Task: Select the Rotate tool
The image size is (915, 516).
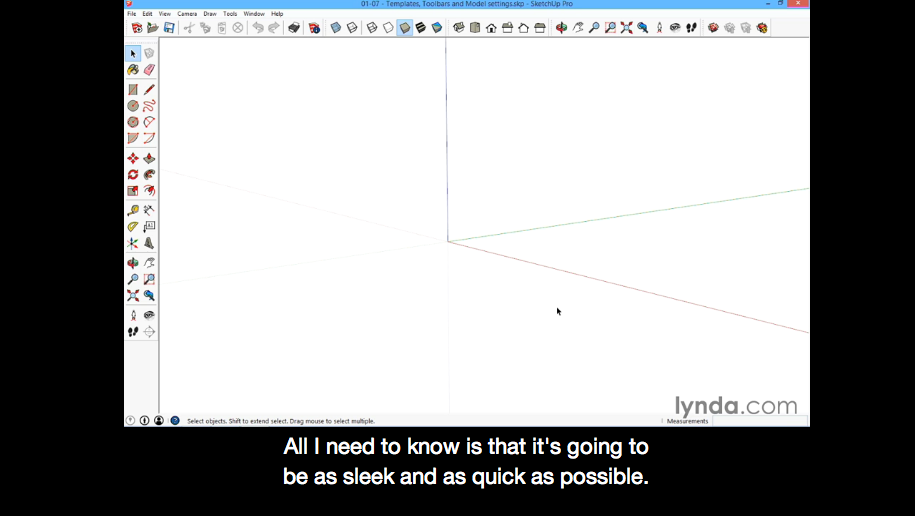Action: coord(133,175)
